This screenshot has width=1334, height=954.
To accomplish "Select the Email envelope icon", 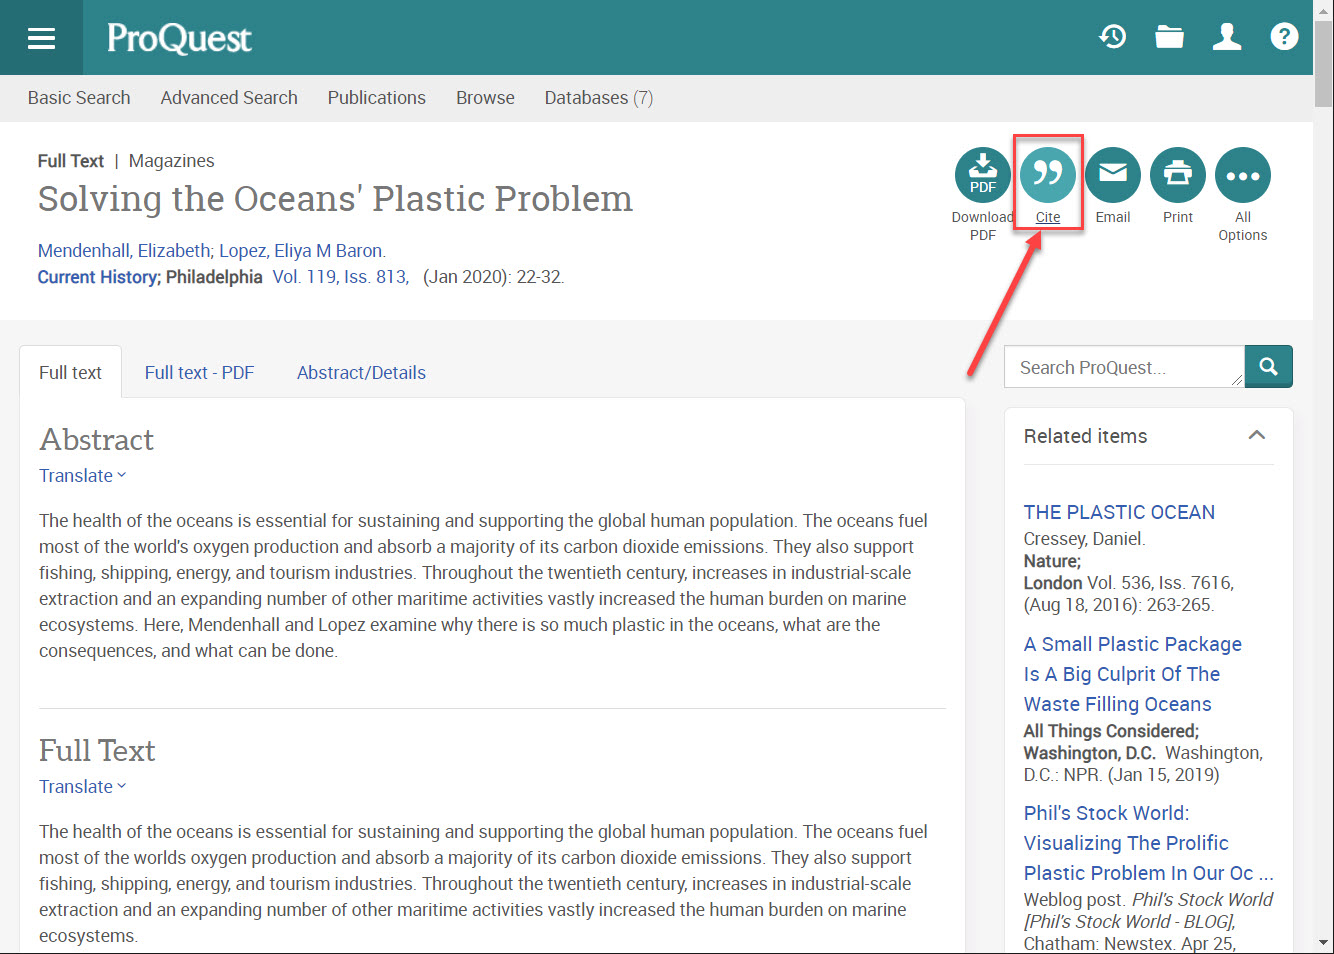I will 1112,174.
